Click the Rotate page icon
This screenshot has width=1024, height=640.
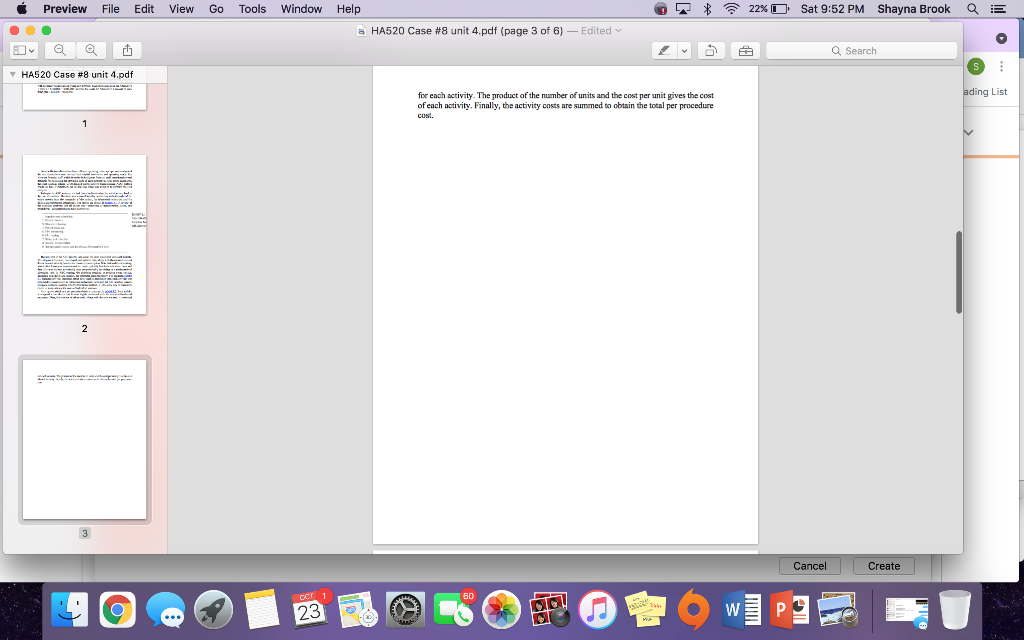click(709, 49)
